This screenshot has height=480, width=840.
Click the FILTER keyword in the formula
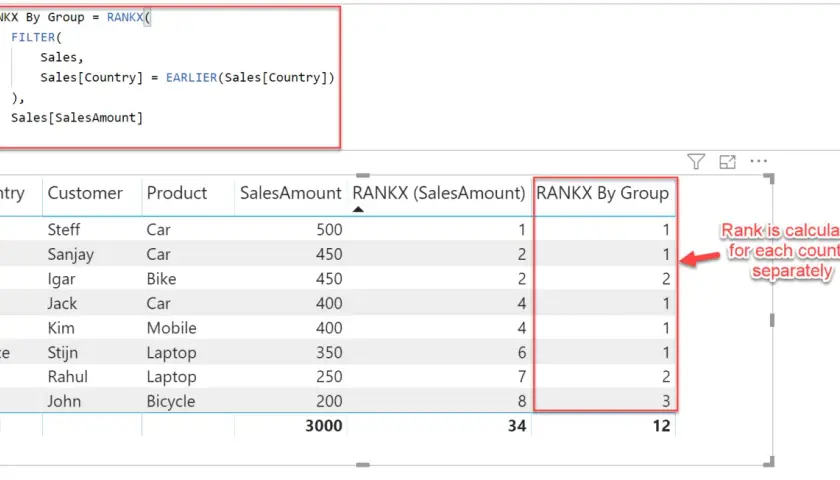point(33,38)
